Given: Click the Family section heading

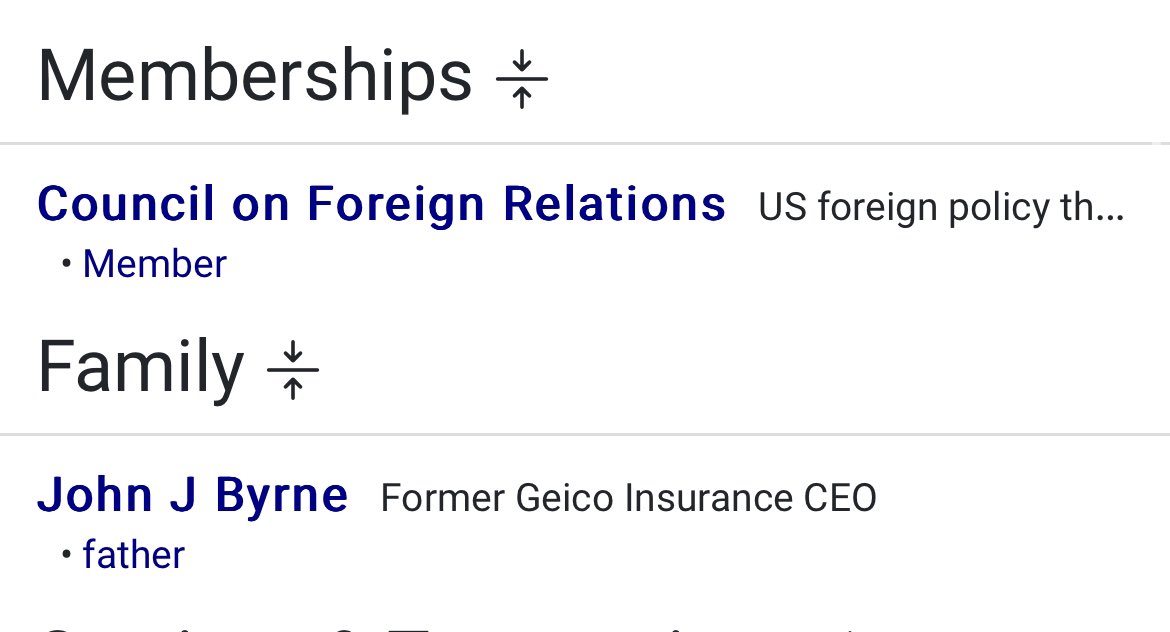Looking at the screenshot, I should [140, 368].
